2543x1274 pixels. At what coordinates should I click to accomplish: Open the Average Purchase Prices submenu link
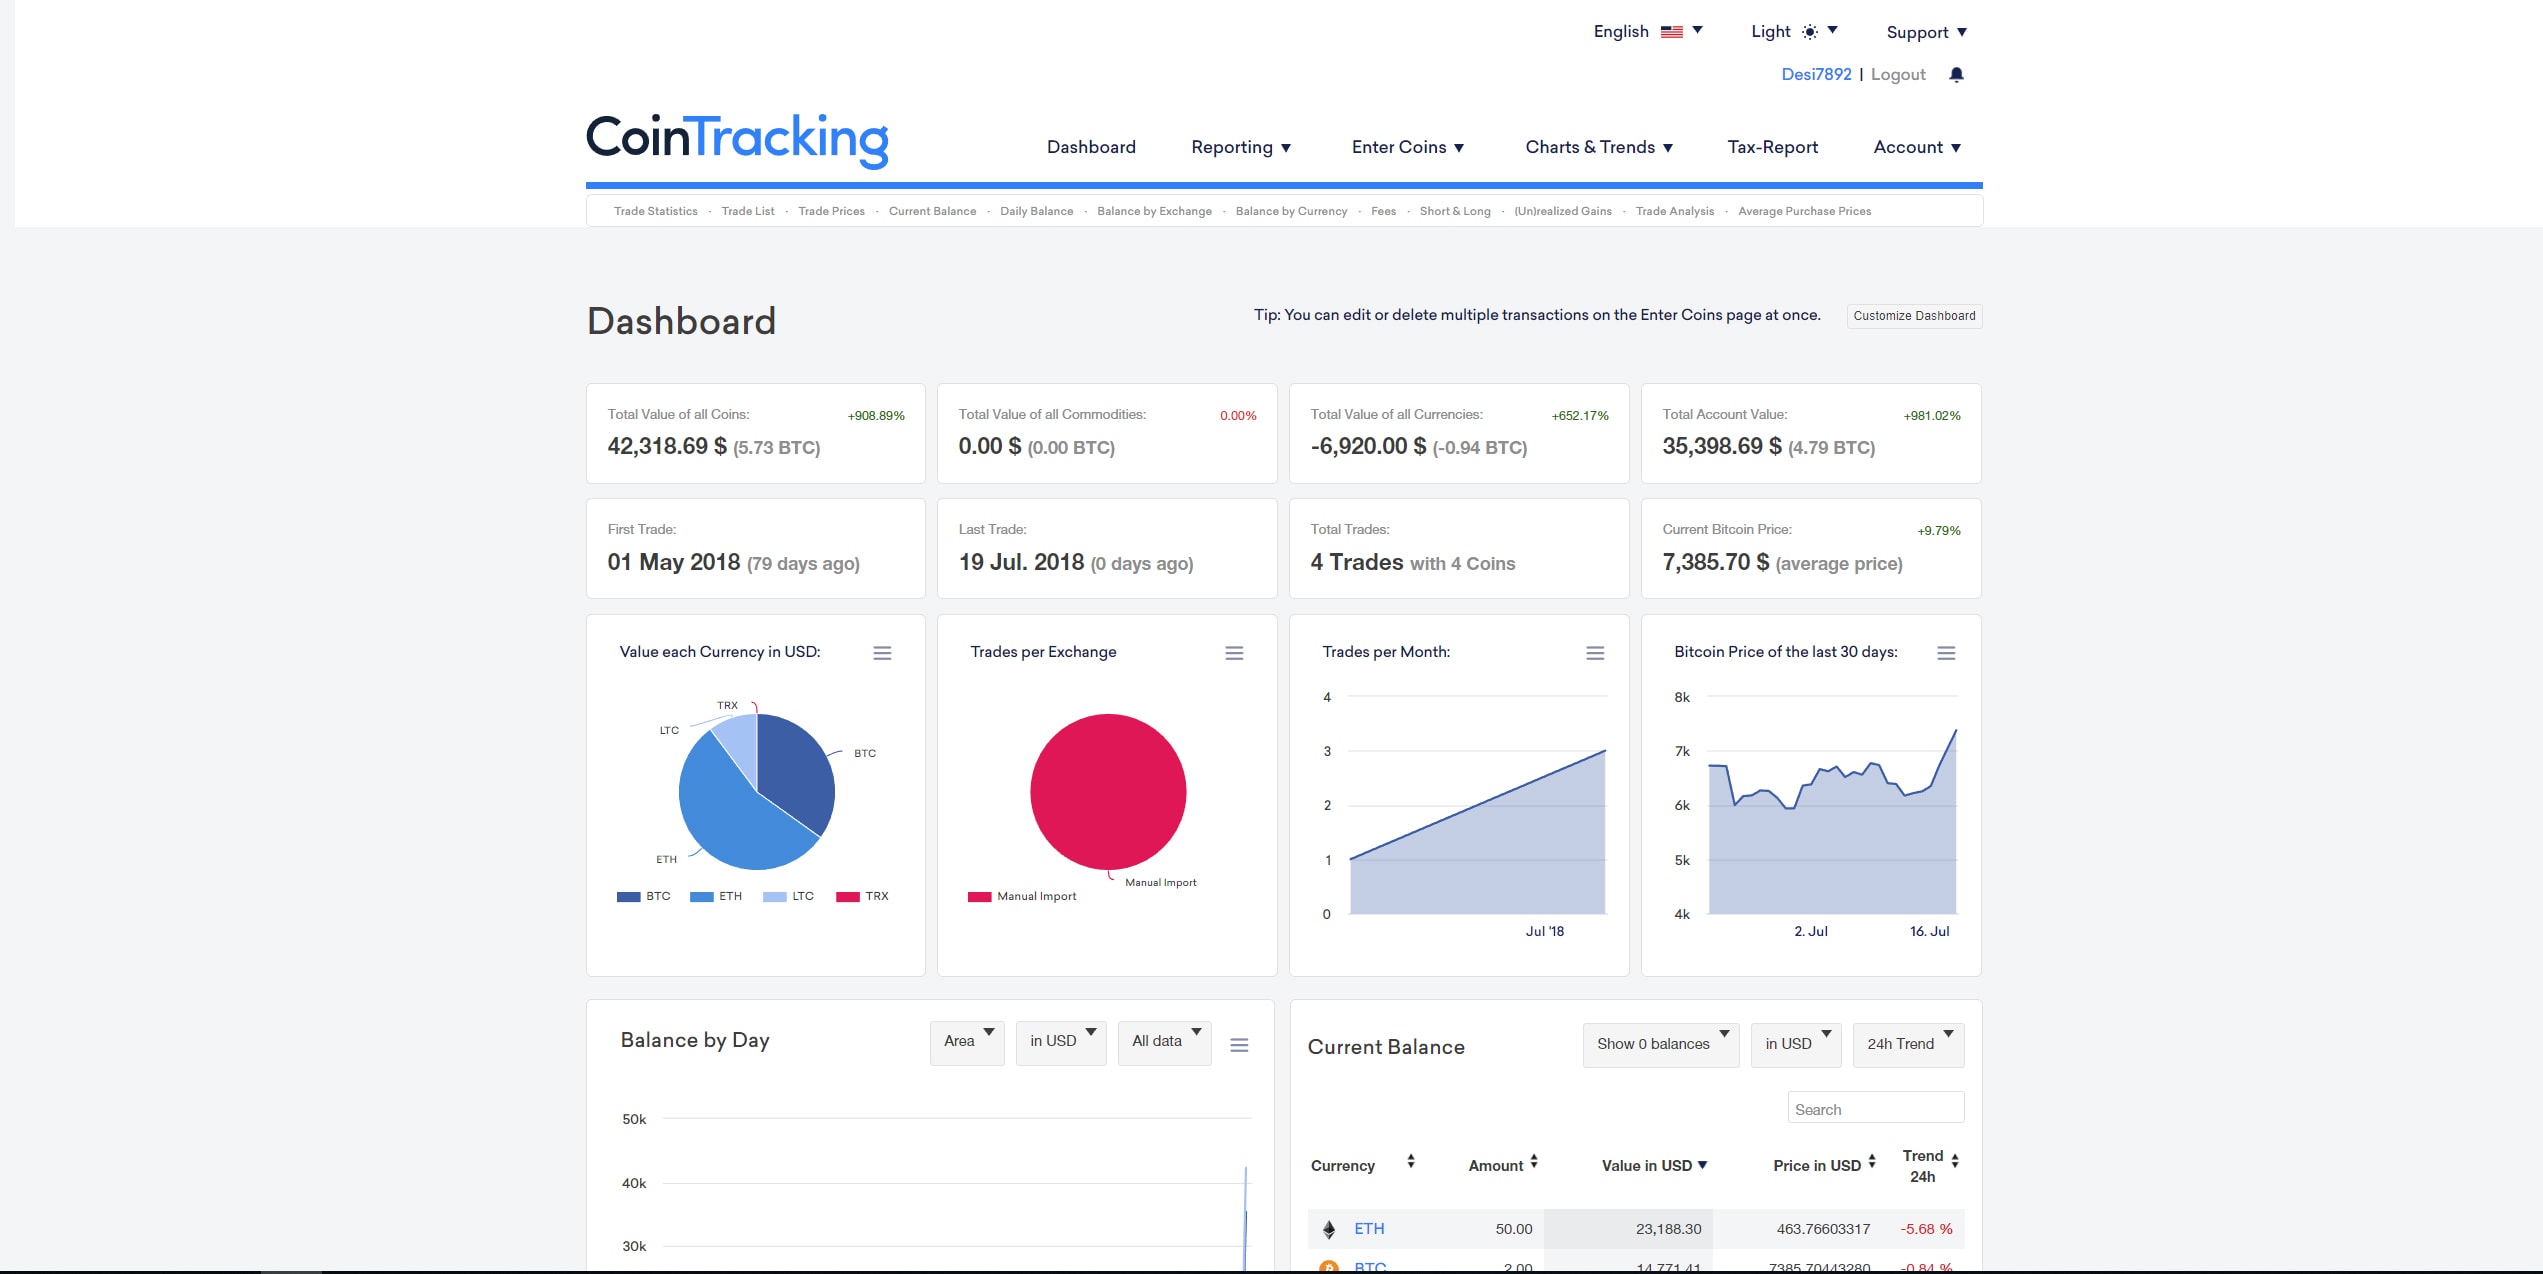[1804, 211]
